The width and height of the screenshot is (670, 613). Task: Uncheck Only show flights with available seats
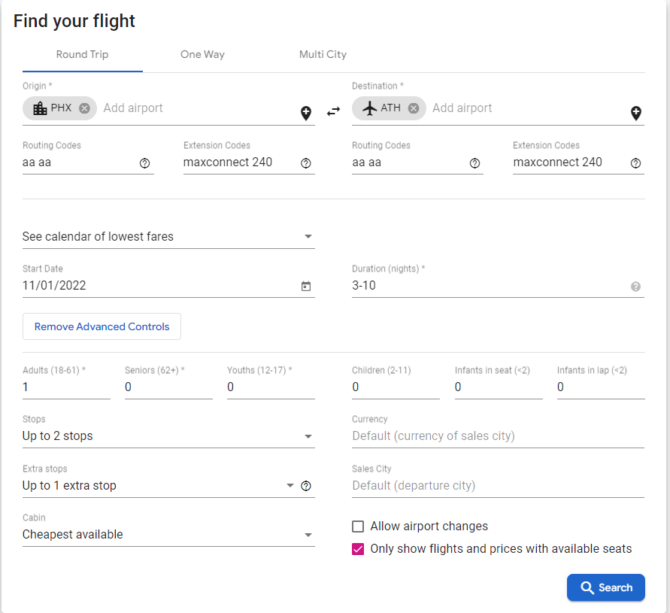coord(358,549)
